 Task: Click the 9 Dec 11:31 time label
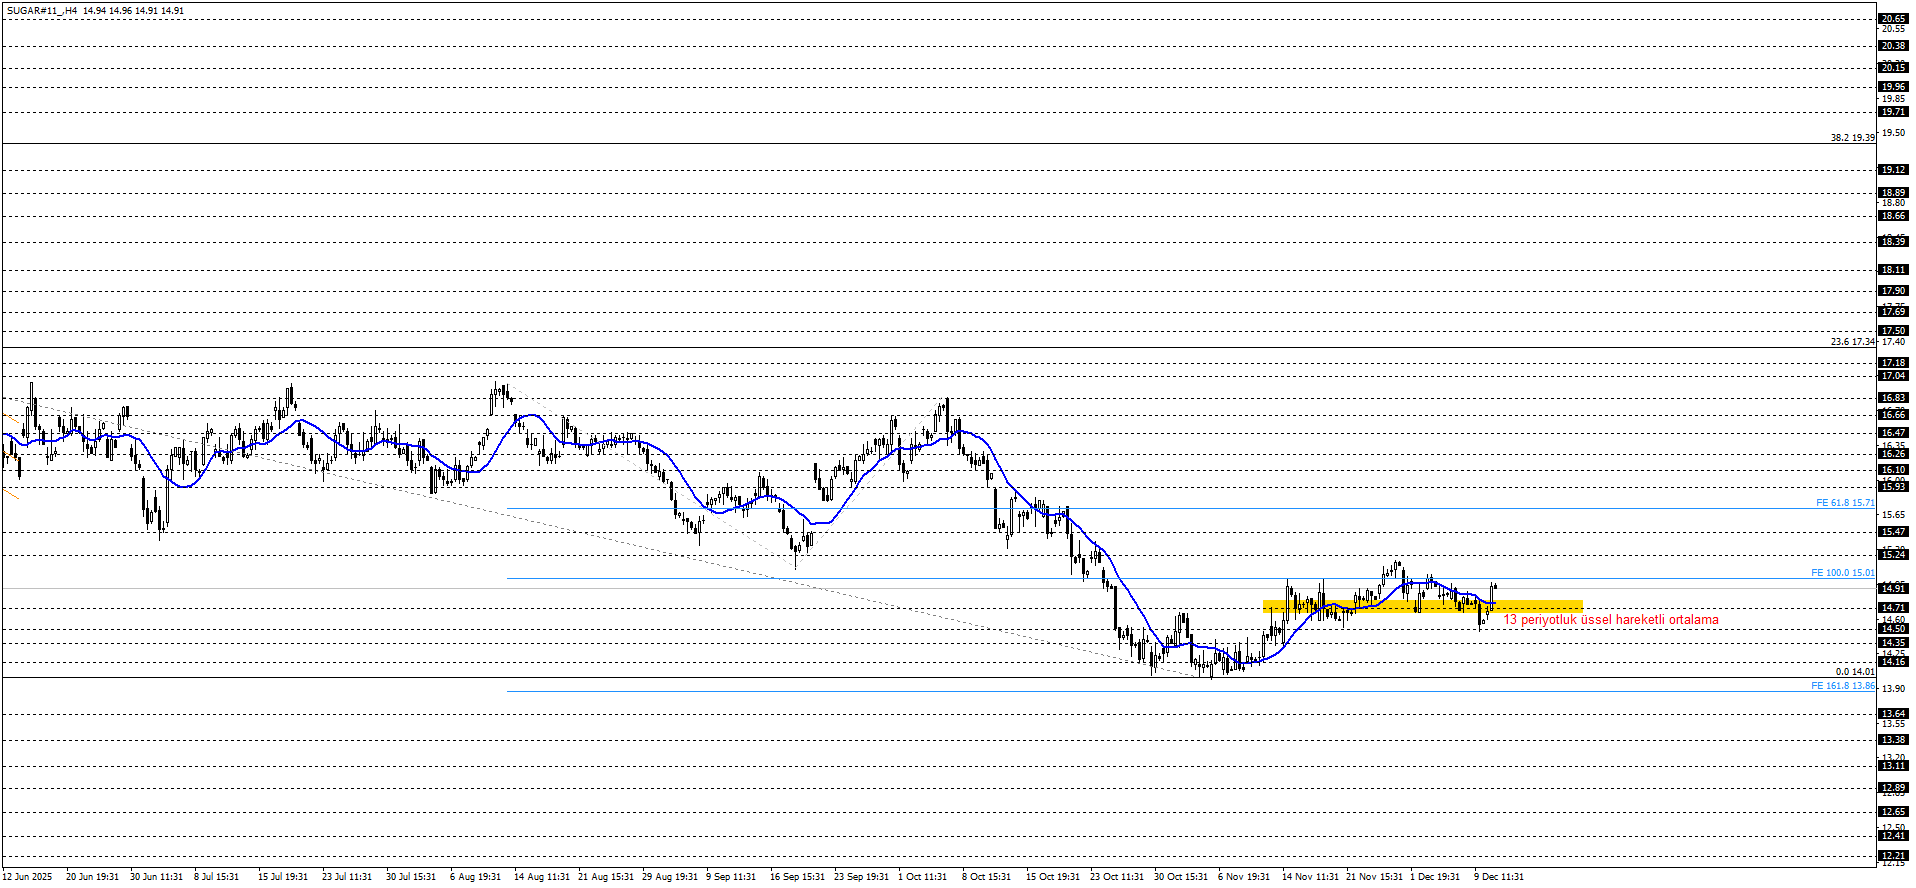tap(1498, 877)
